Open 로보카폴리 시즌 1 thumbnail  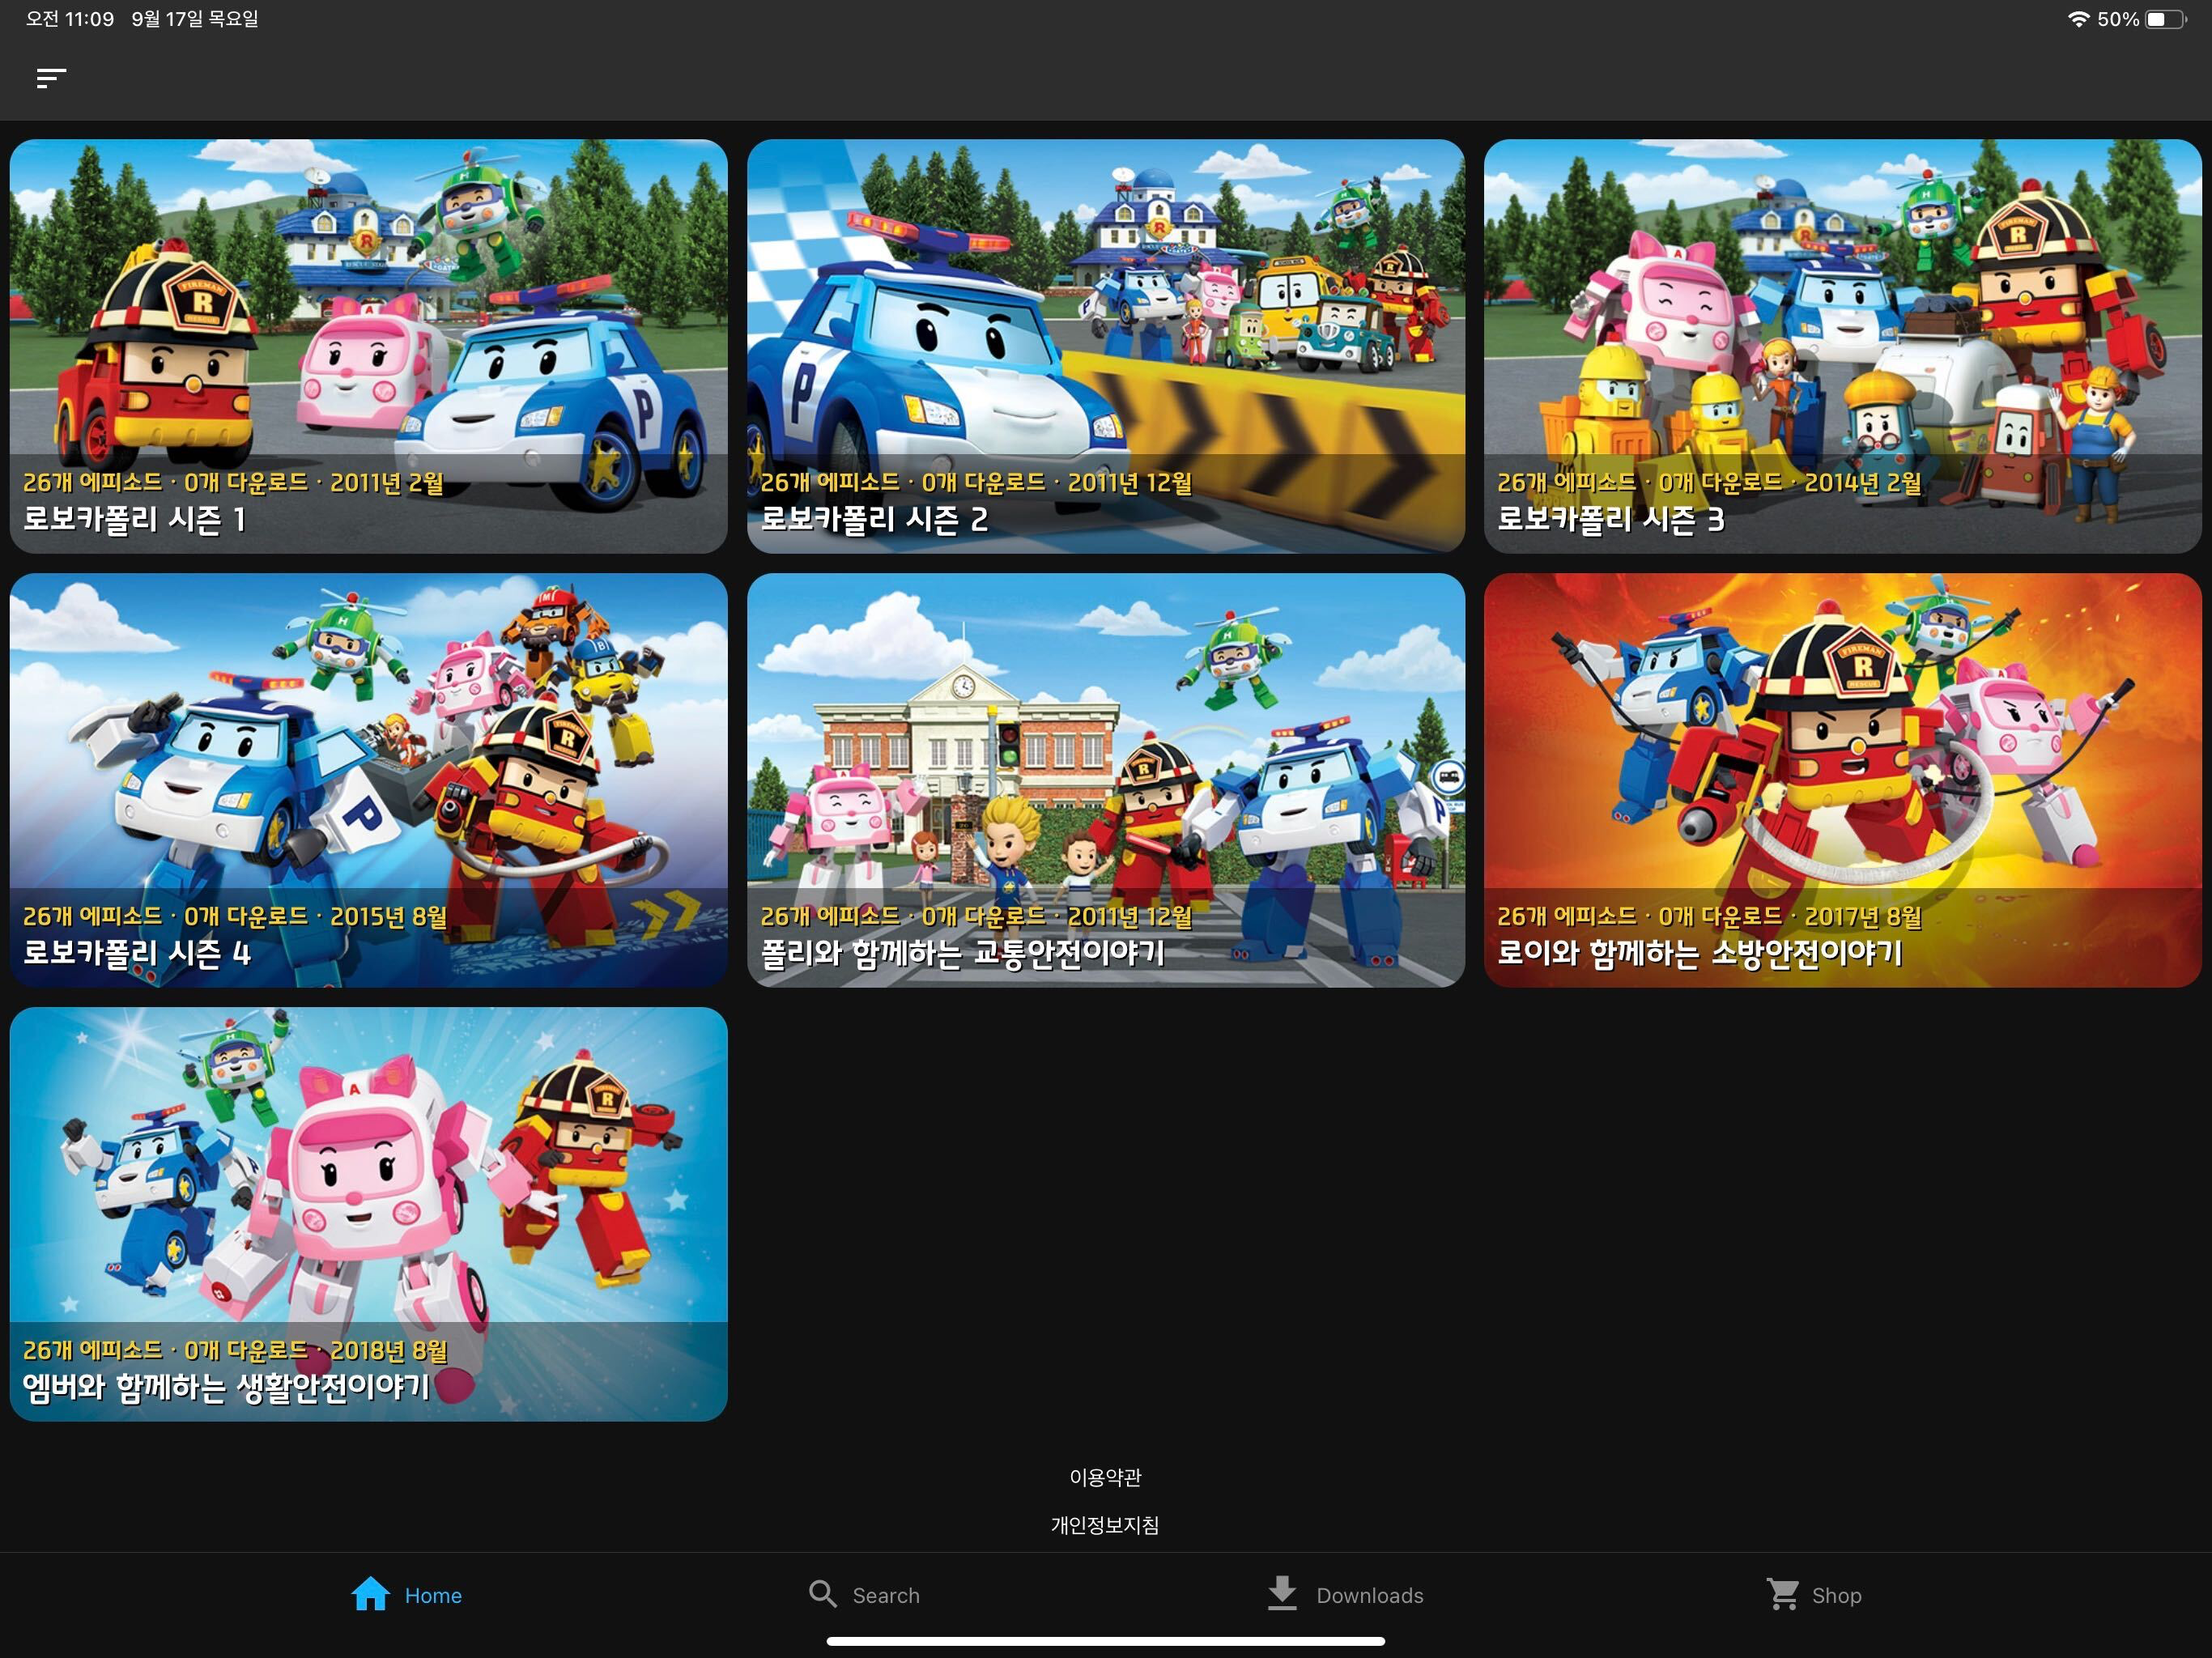pyautogui.click(x=368, y=346)
